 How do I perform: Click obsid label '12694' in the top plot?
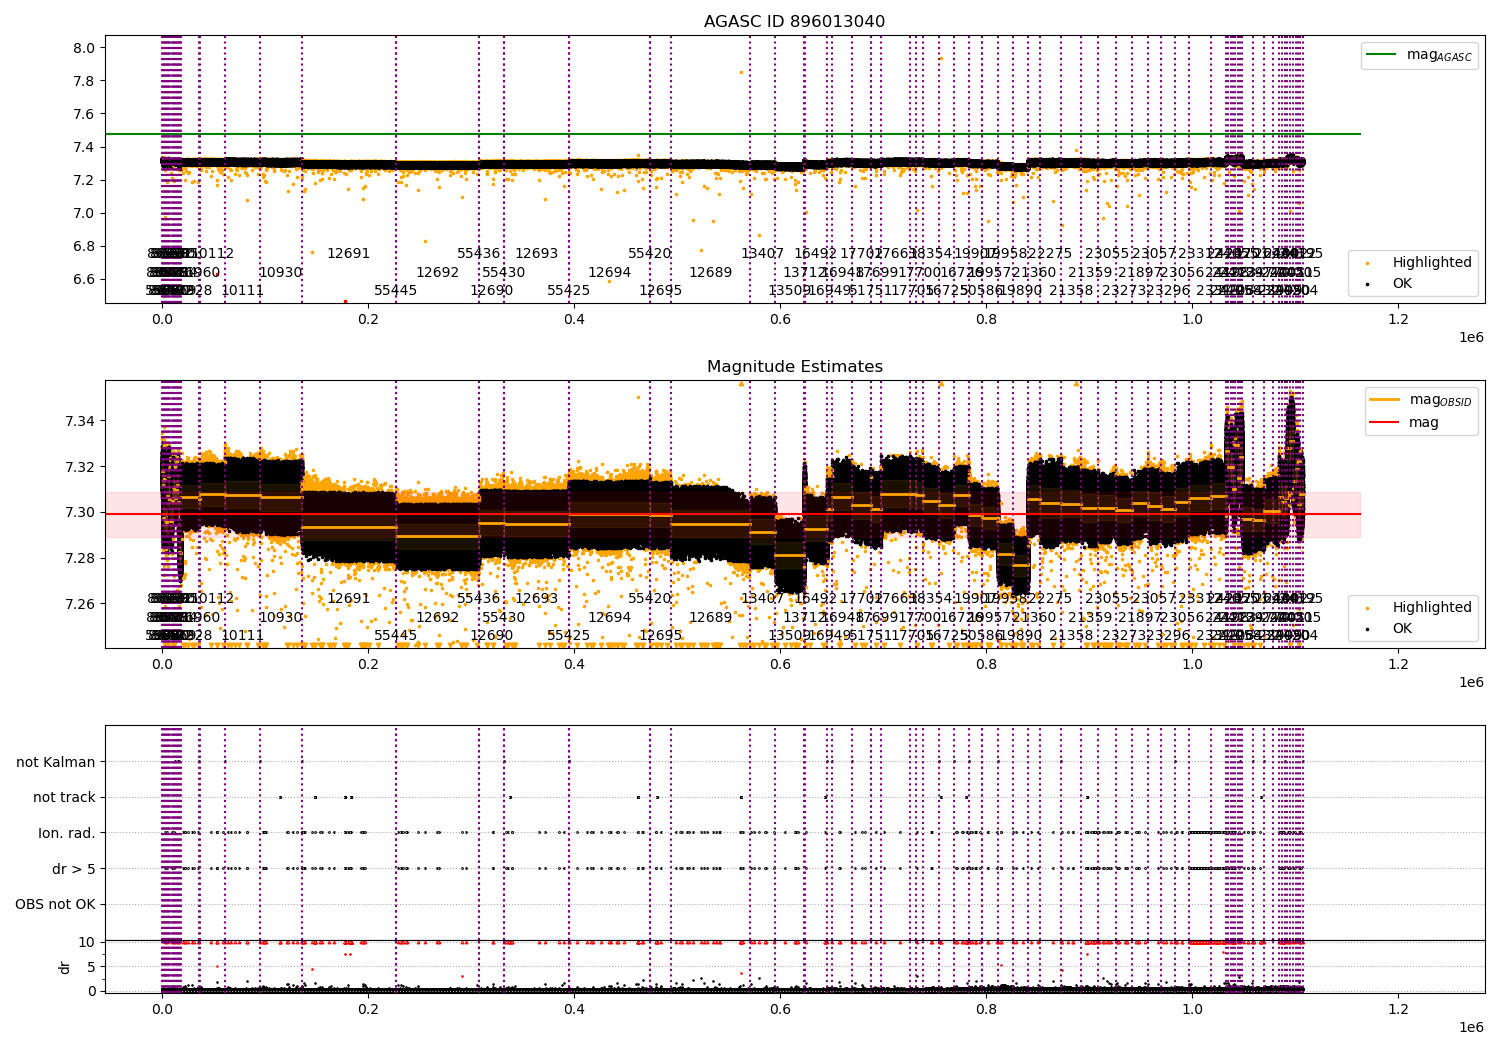[x=609, y=272]
